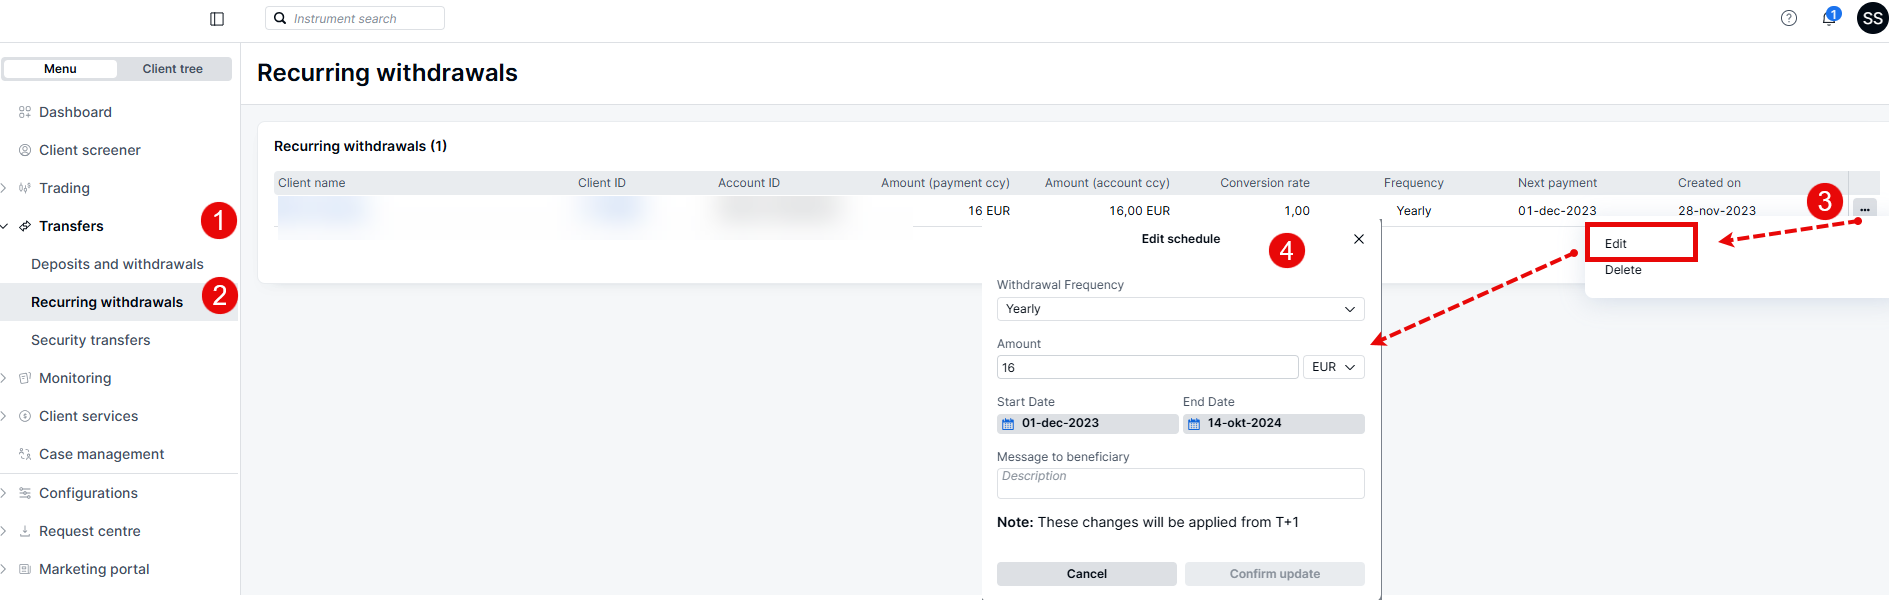Click the Cancel button
The height and width of the screenshot is (600, 1890).
pyautogui.click(x=1086, y=574)
